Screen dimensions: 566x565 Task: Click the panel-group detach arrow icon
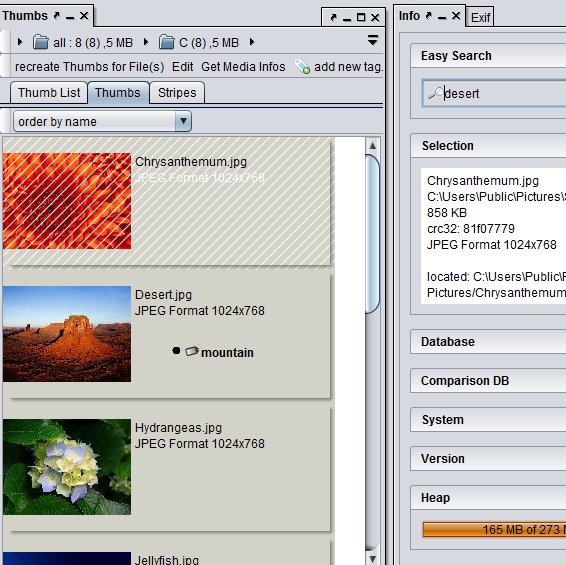point(333,17)
